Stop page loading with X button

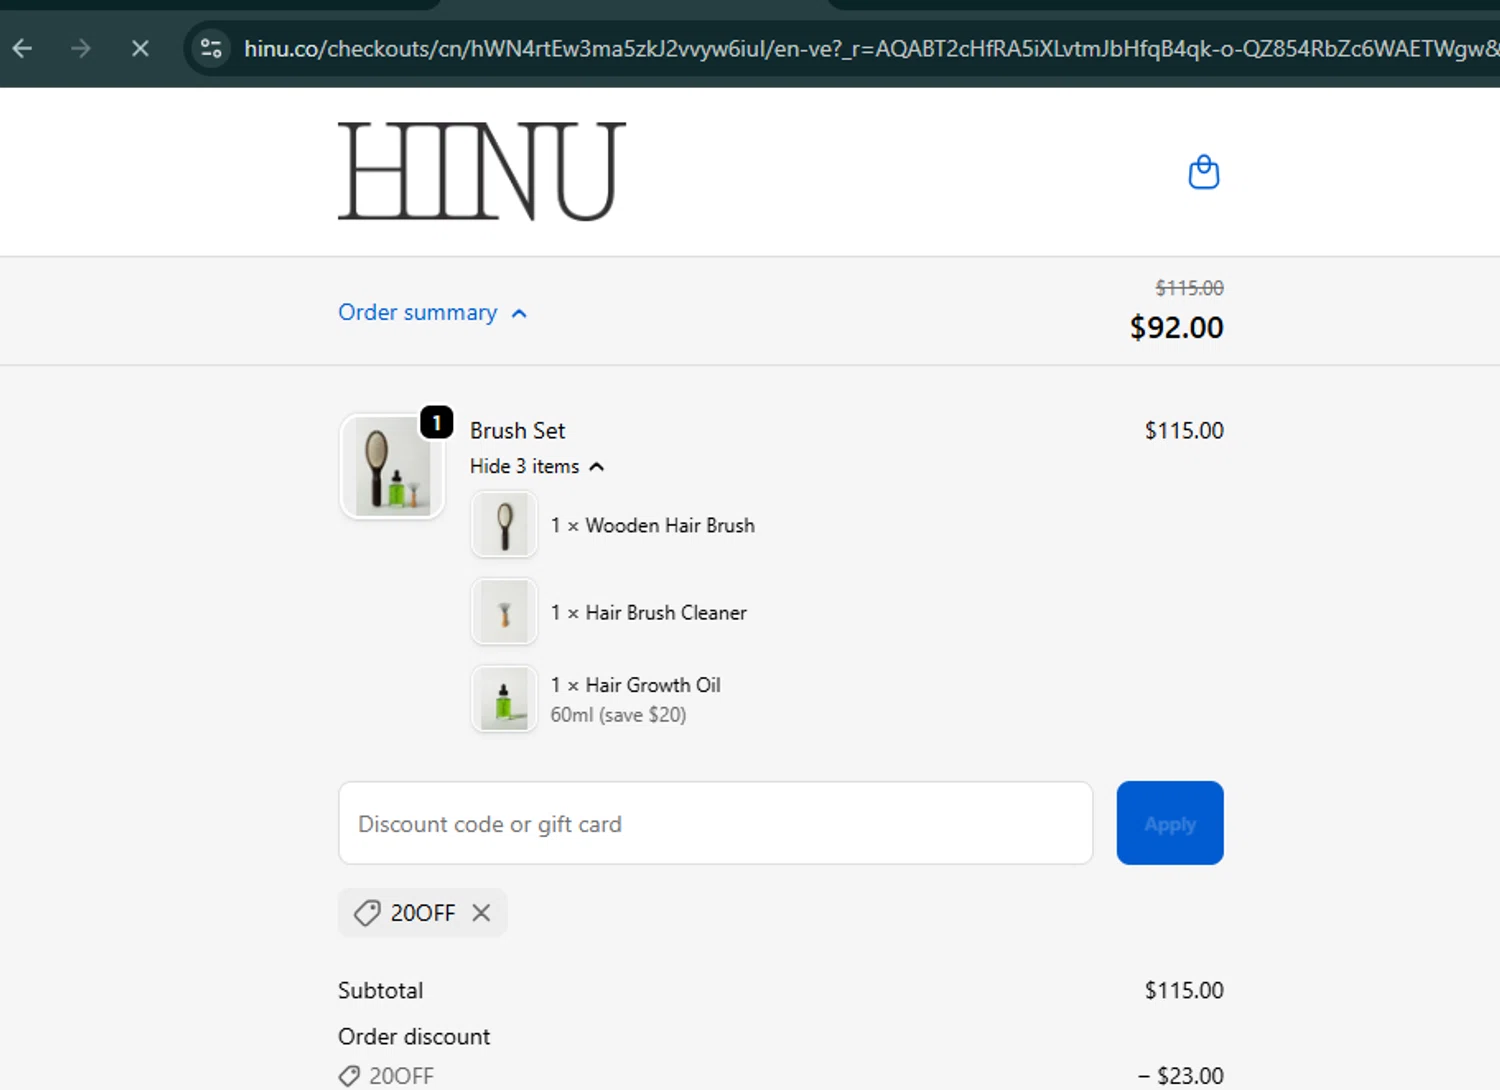140,48
